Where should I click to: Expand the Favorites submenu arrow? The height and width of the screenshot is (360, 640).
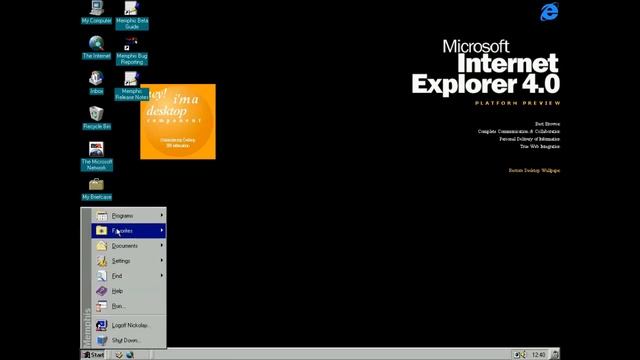(162, 230)
